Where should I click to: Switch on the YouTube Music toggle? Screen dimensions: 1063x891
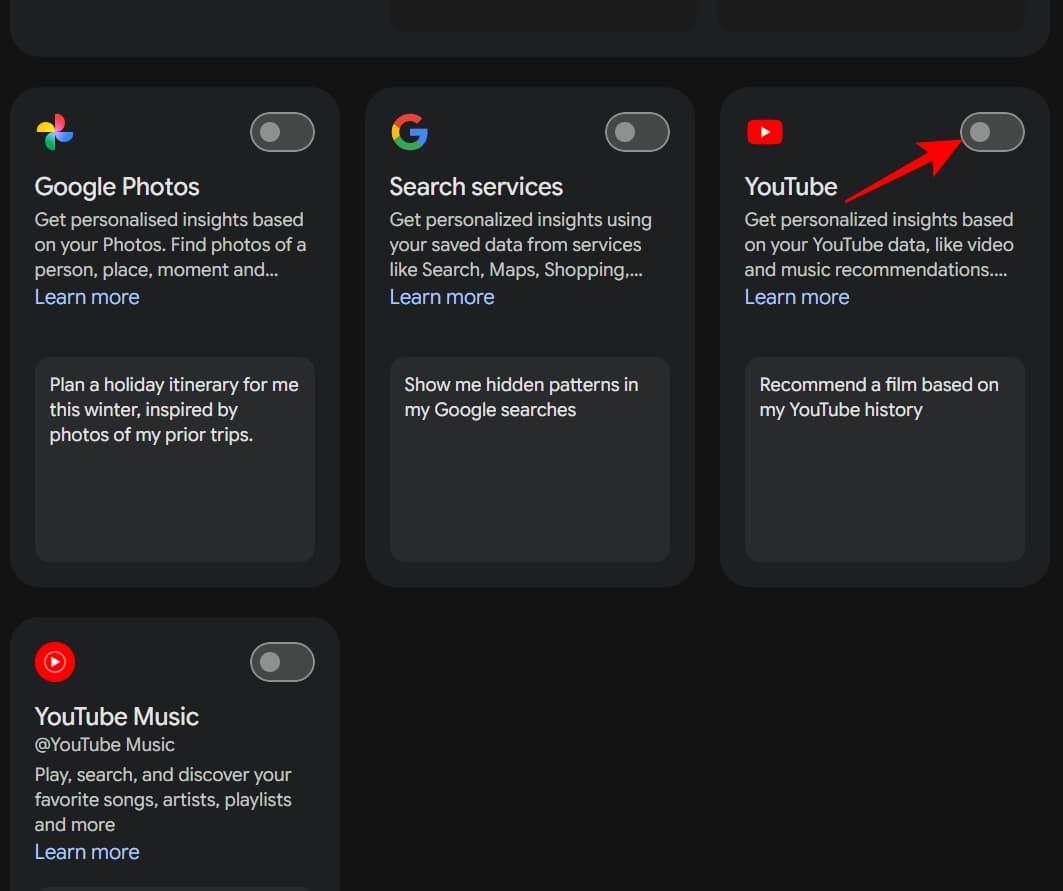(282, 662)
